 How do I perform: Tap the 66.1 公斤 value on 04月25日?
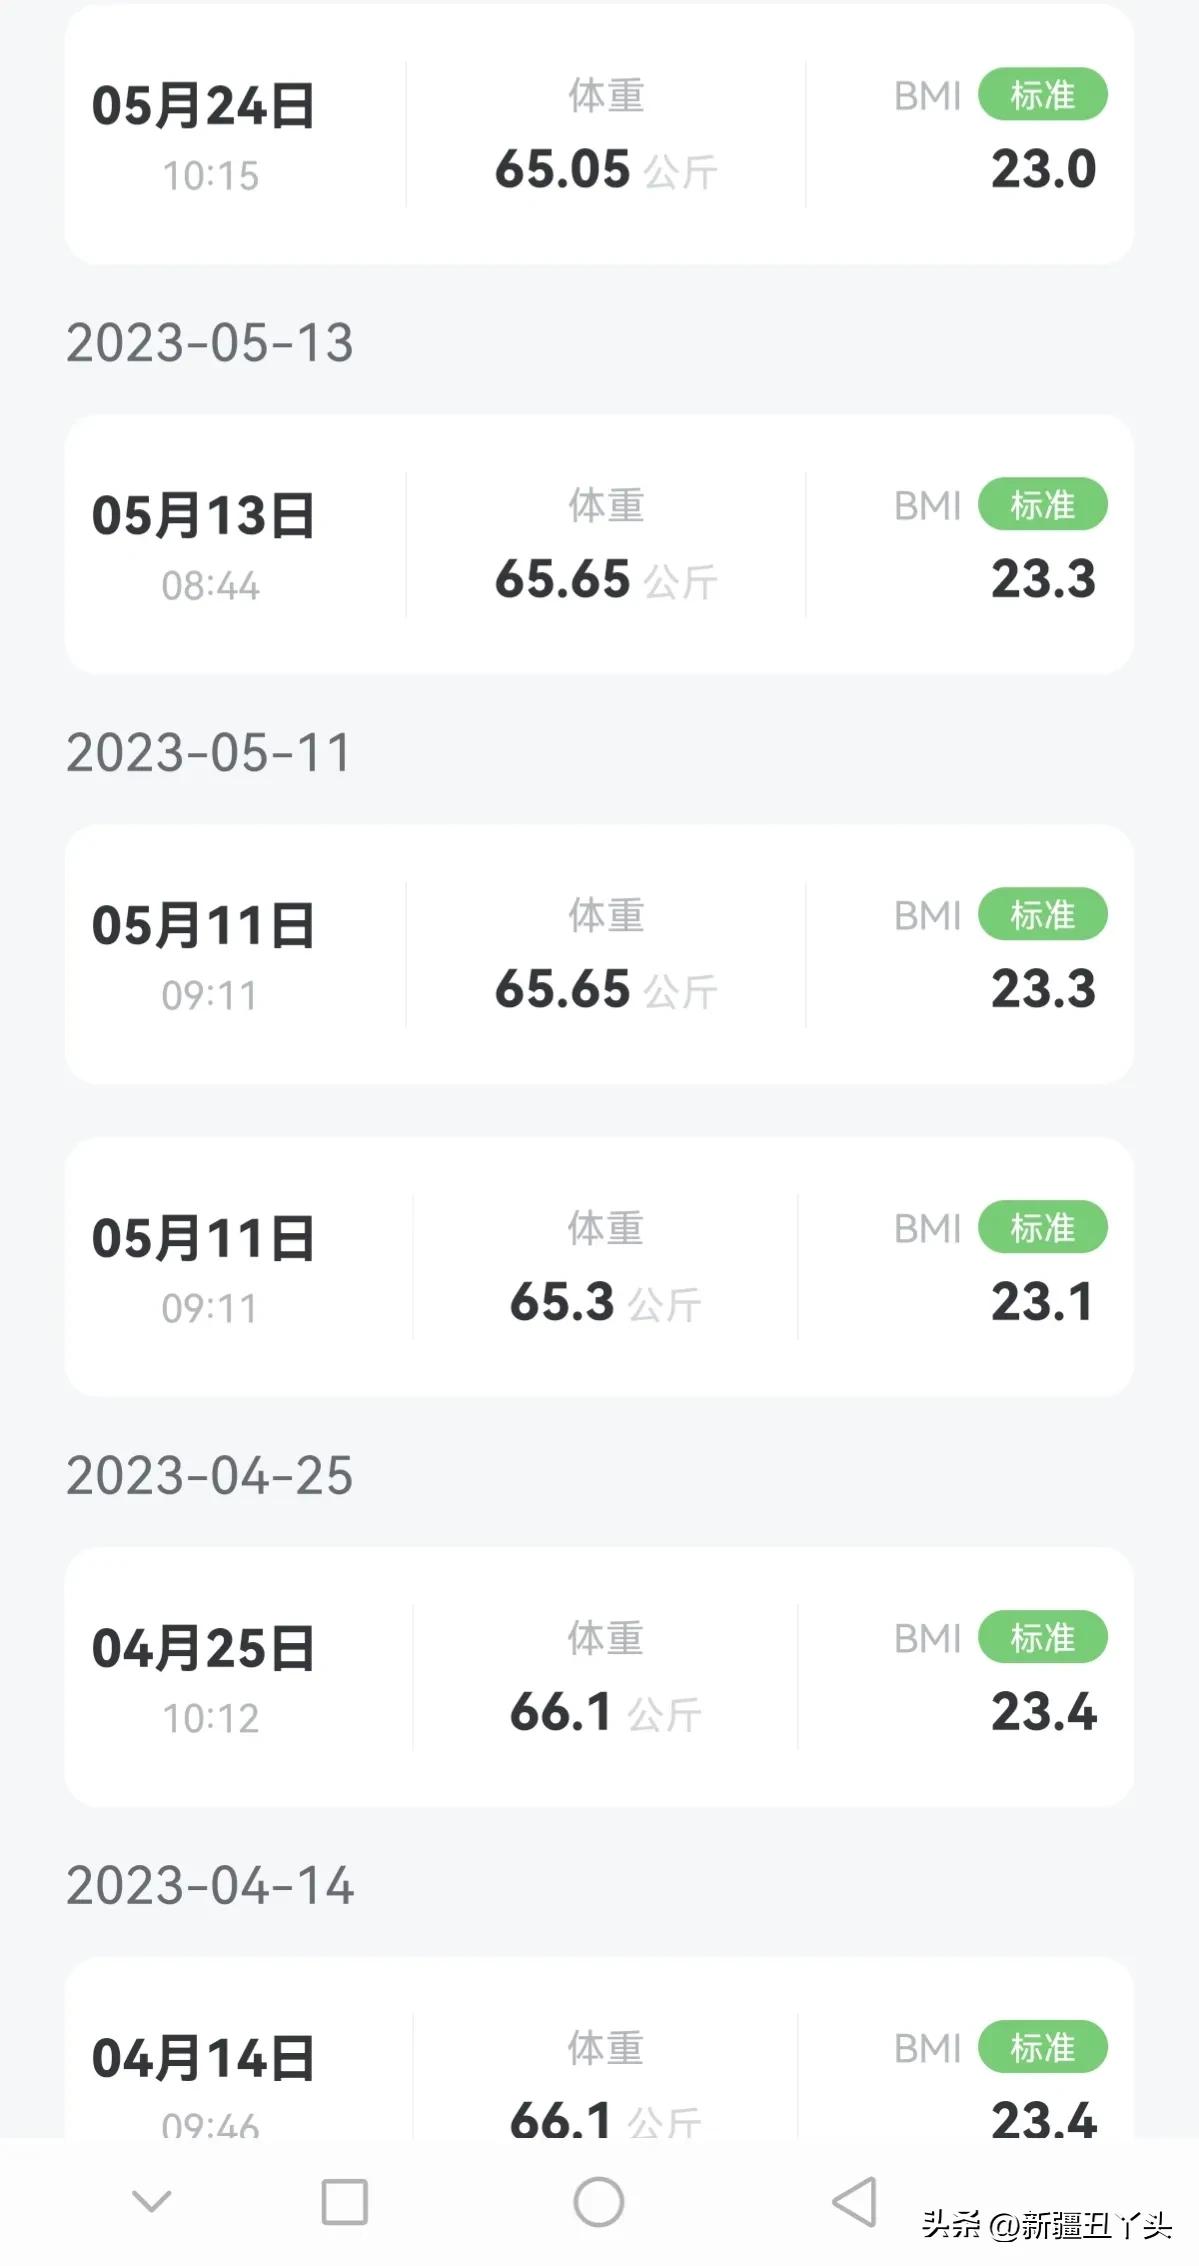tap(605, 1712)
